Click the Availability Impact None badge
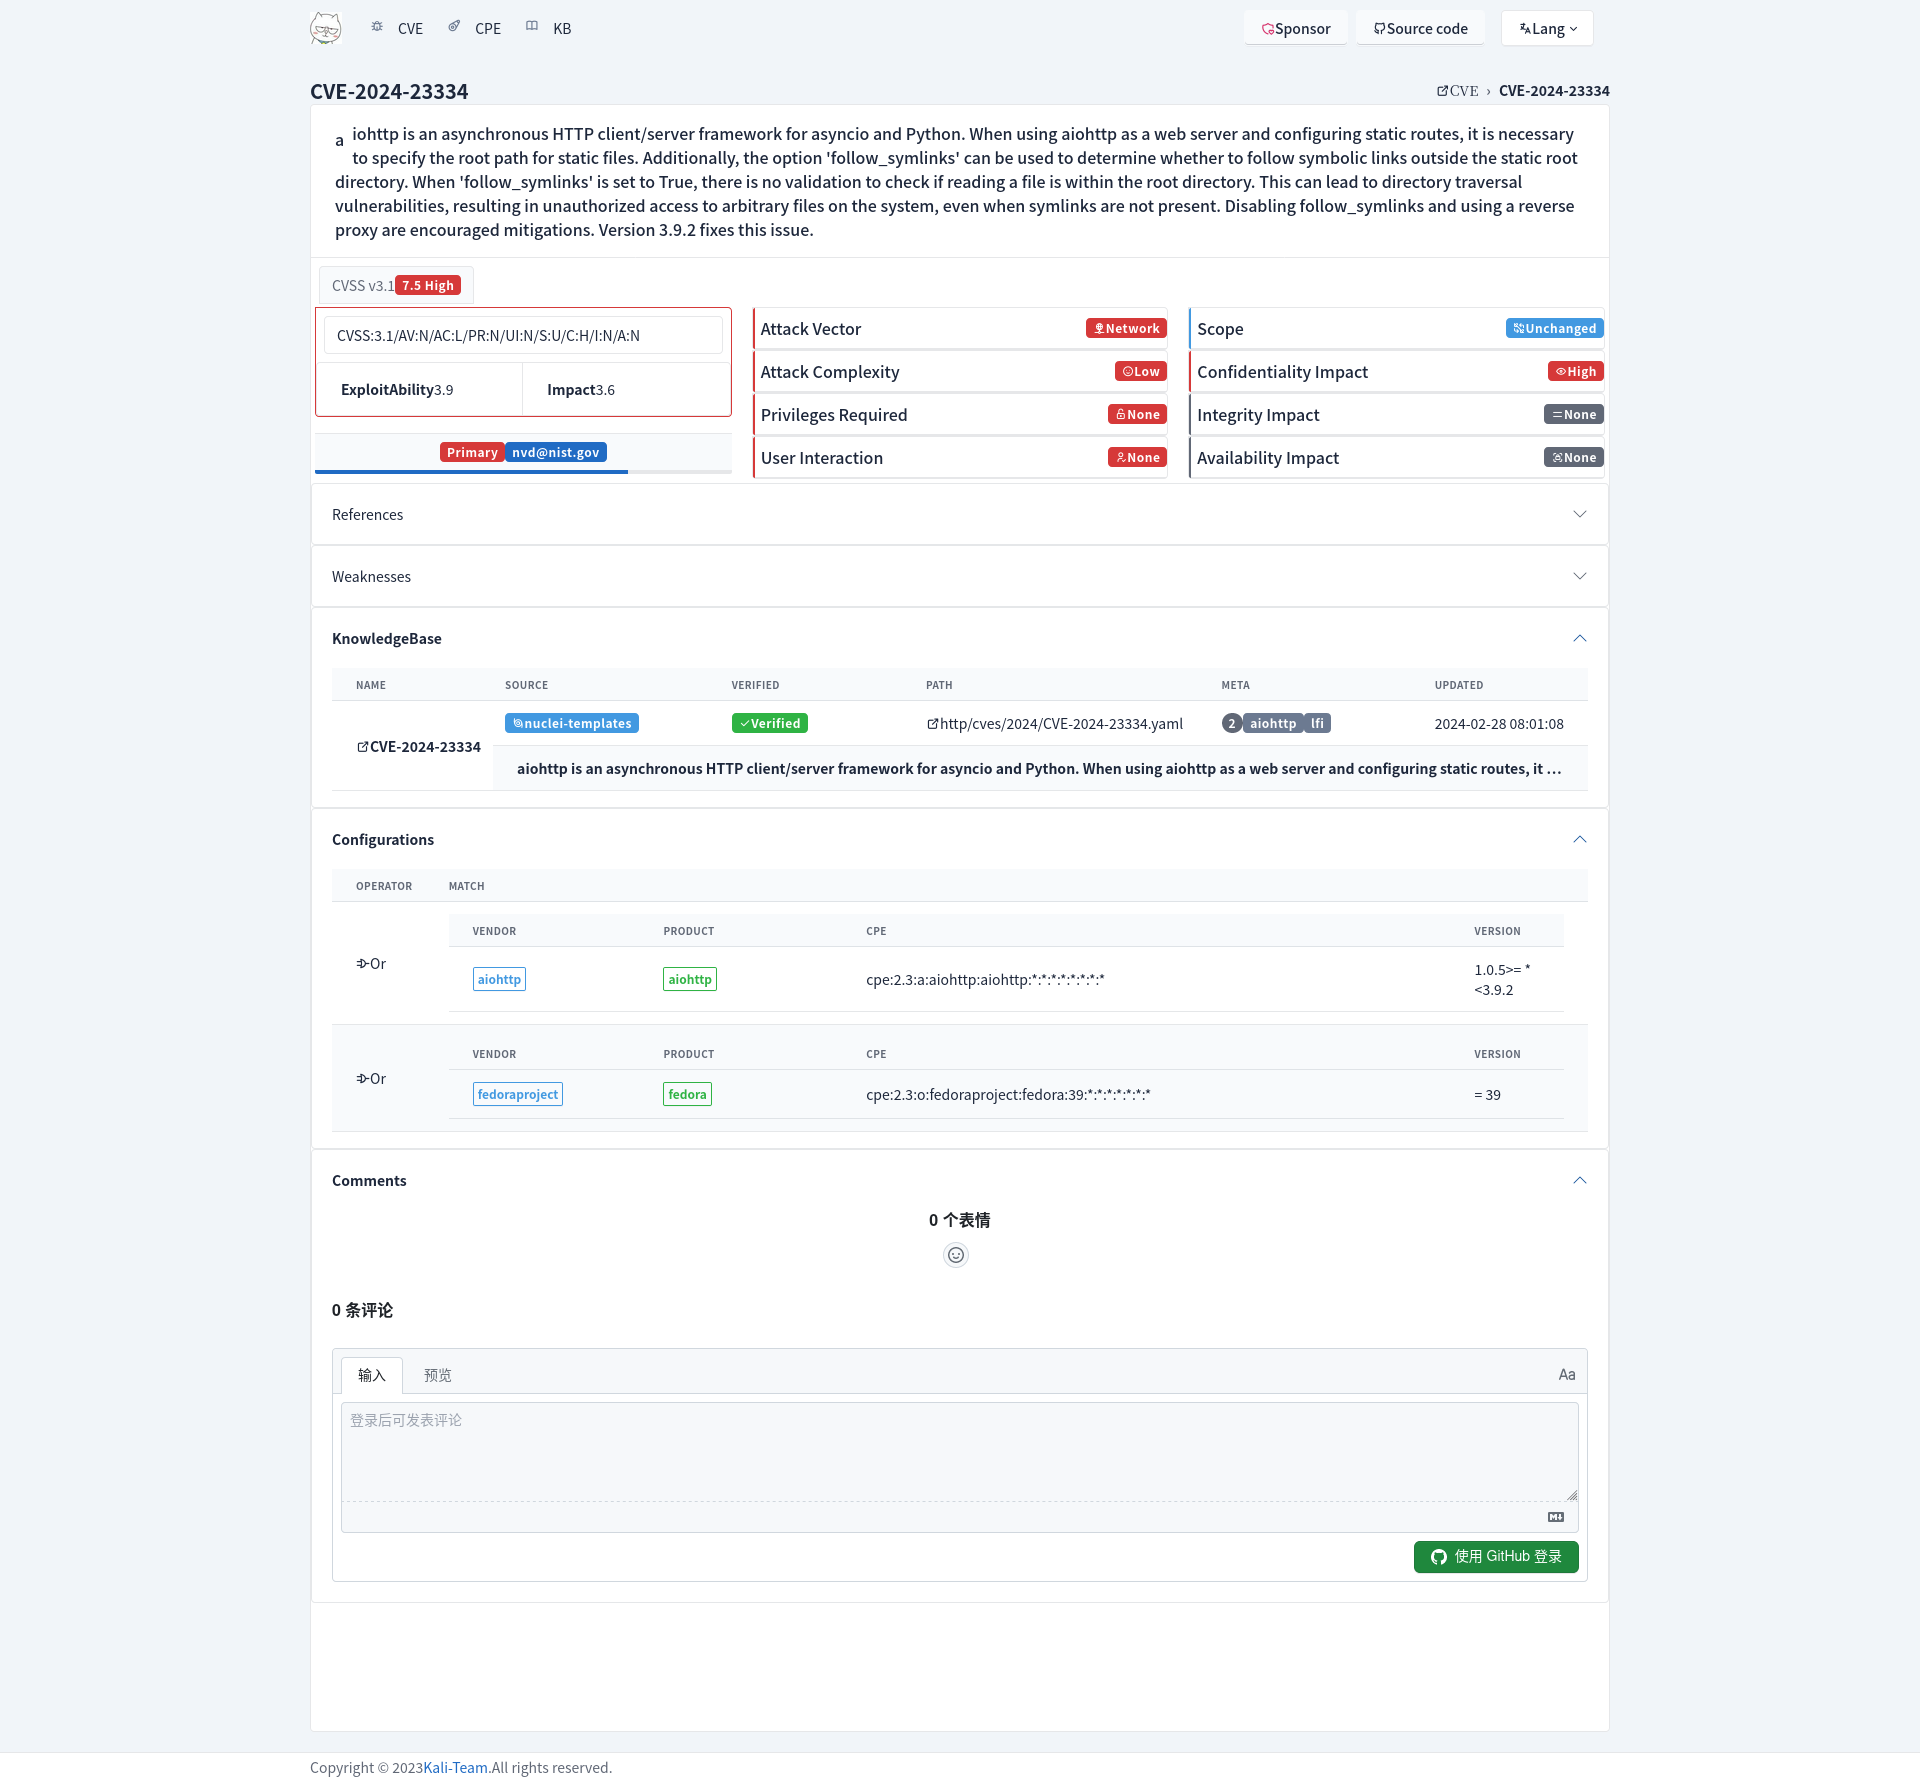1920x1781 pixels. point(1573,457)
